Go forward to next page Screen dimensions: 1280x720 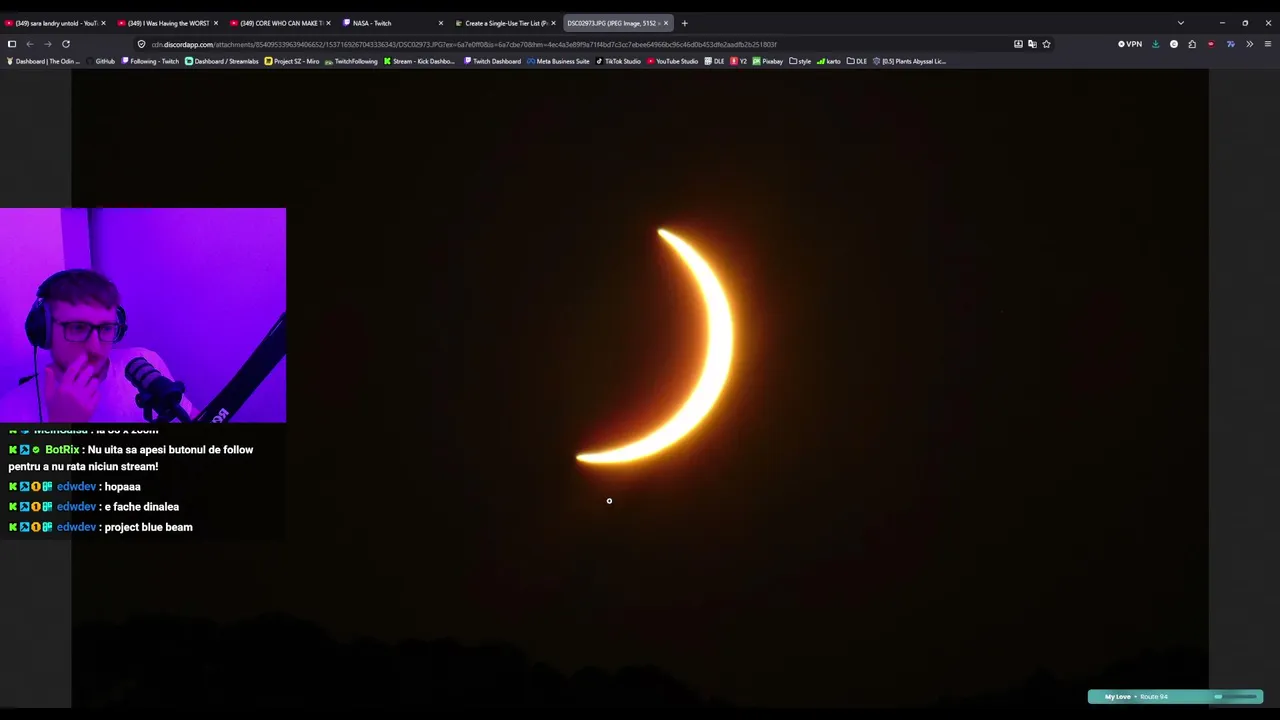coord(47,44)
